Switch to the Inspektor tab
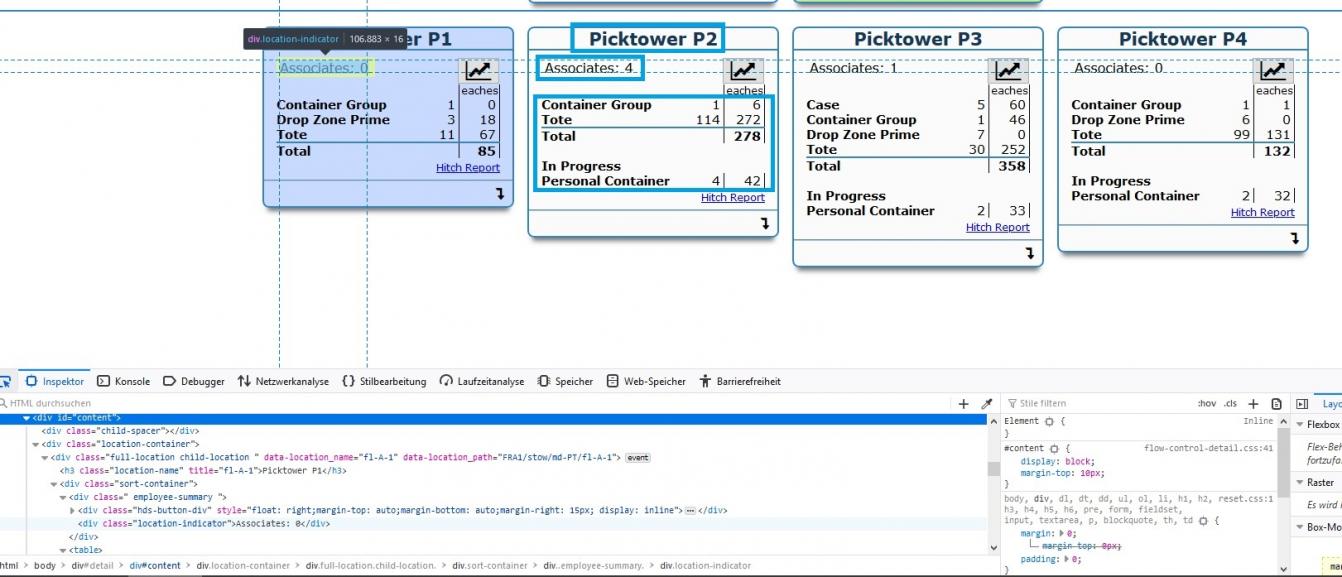This screenshot has height=577, width=1342. point(55,381)
